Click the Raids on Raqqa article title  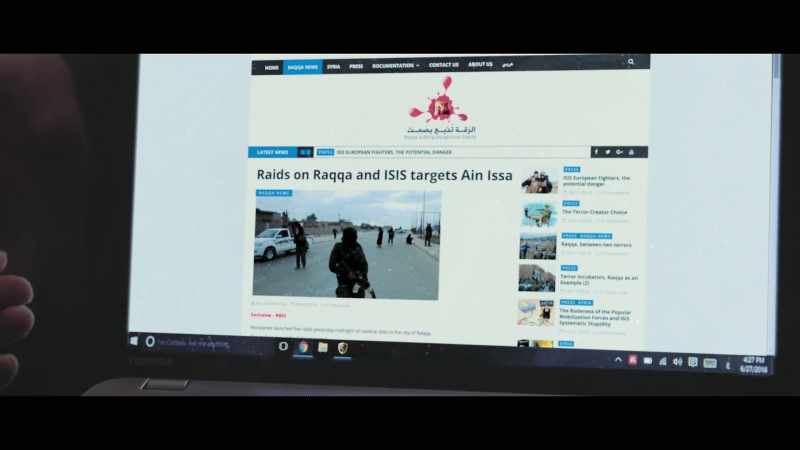pyautogui.click(x=384, y=174)
